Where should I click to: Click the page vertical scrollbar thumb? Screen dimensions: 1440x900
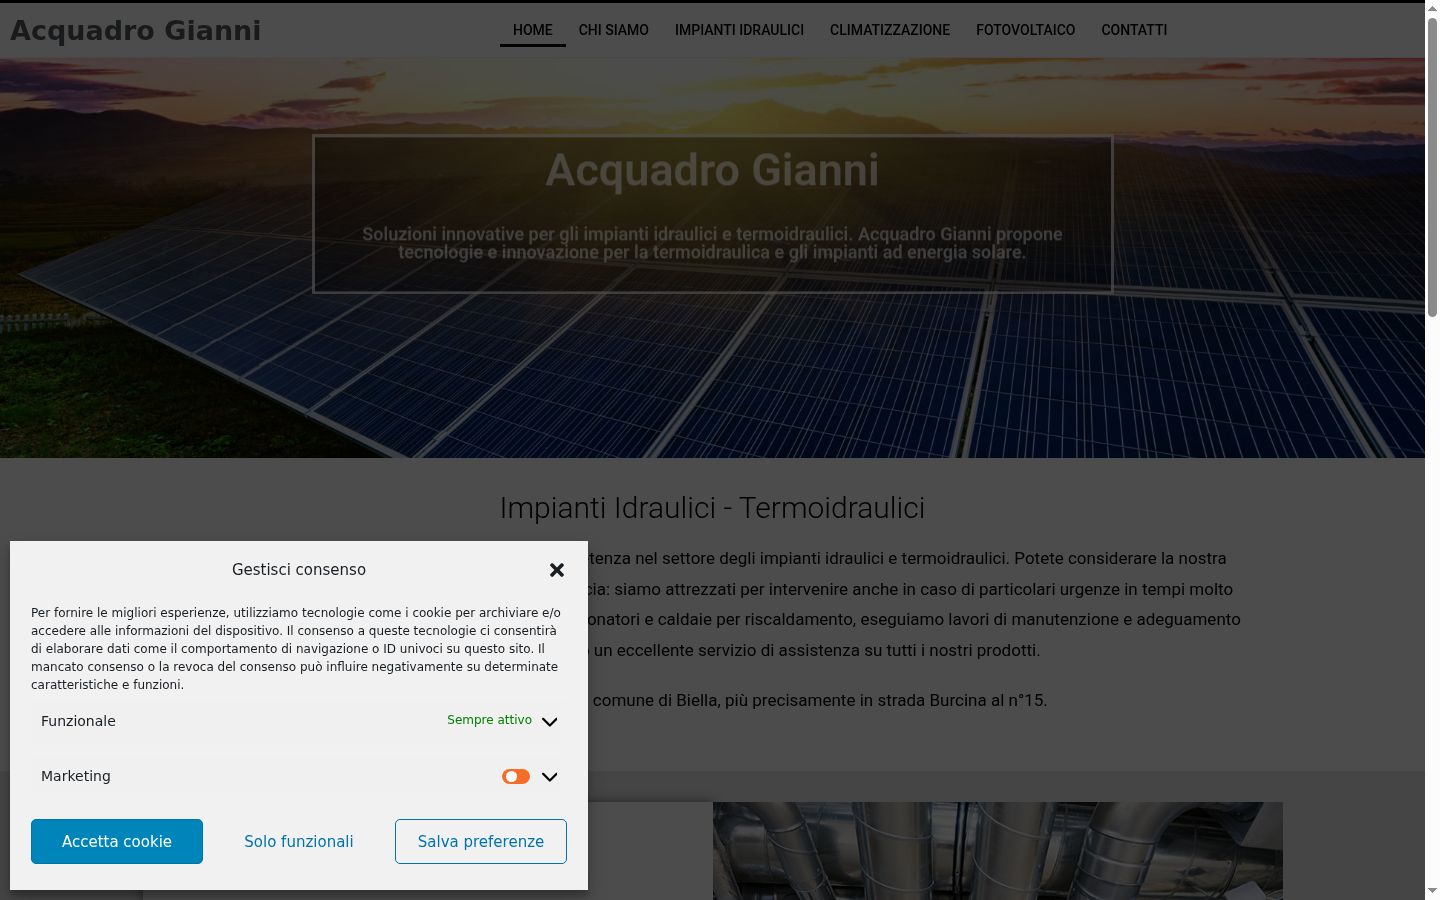point(1432,167)
